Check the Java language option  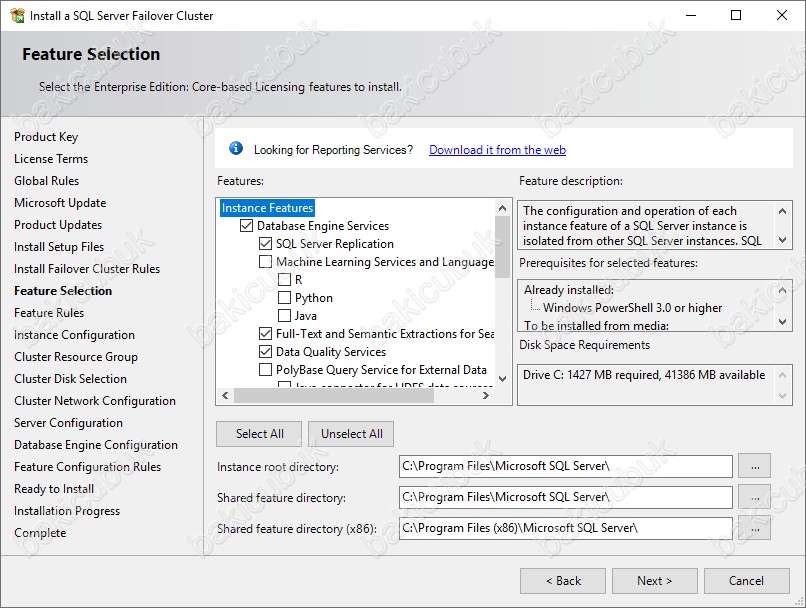[284, 316]
